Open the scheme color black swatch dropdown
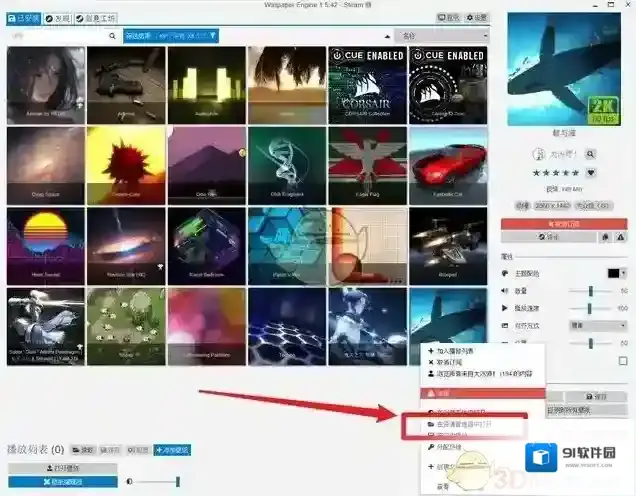The width and height of the screenshot is (636, 496). (x=616, y=272)
